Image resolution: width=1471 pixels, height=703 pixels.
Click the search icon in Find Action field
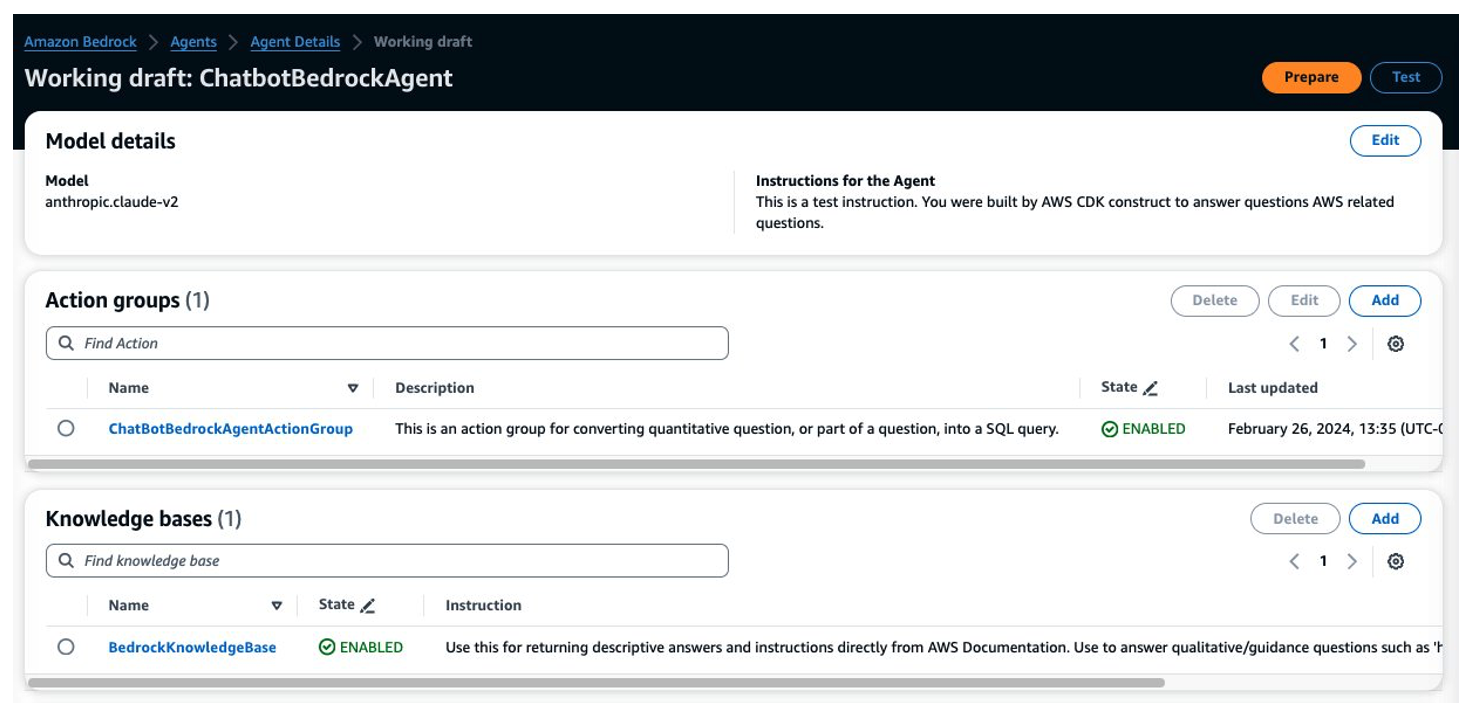66,343
